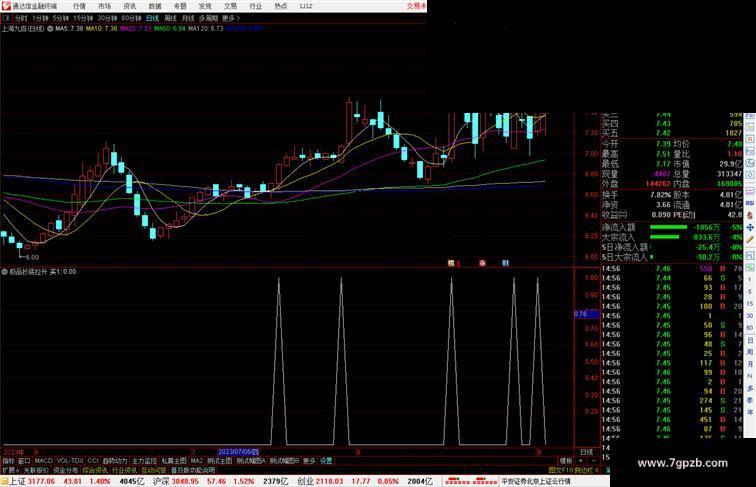Screen dimensions: 756x487
Task: Click the 2023/07/06 date marker on time axis
Action: 239,452
